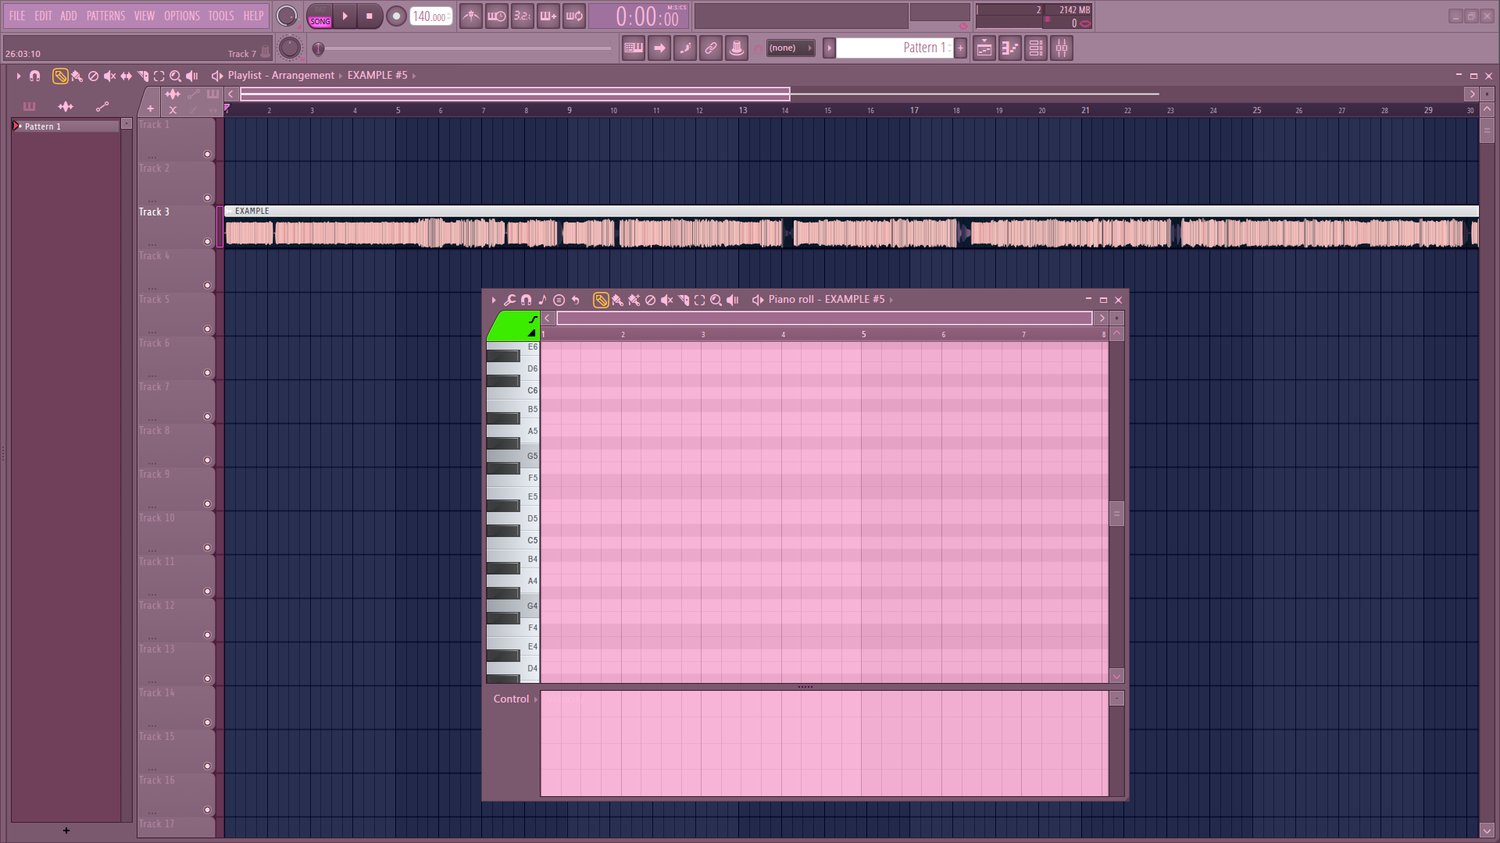The image size is (1500, 843).
Task: Click the EXAMPLE audio clip title bar
Action: click(x=851, y=211)
